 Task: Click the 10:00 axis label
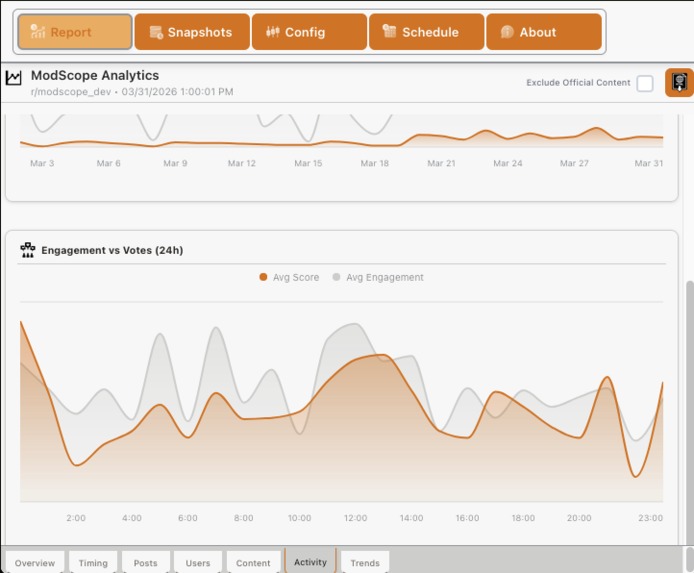coord(300,518)
